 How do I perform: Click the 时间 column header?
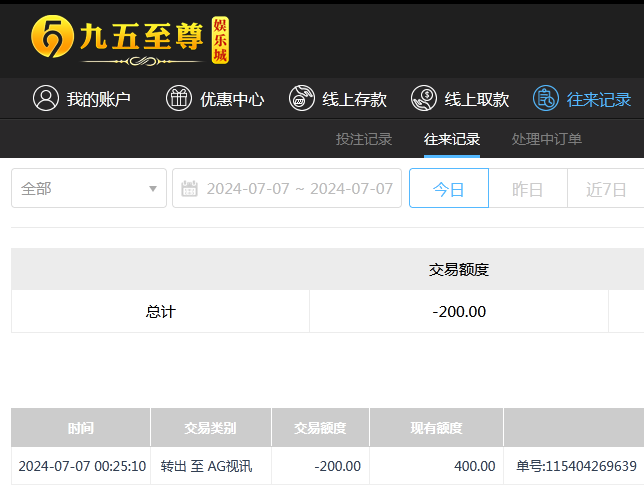(80, 428)
